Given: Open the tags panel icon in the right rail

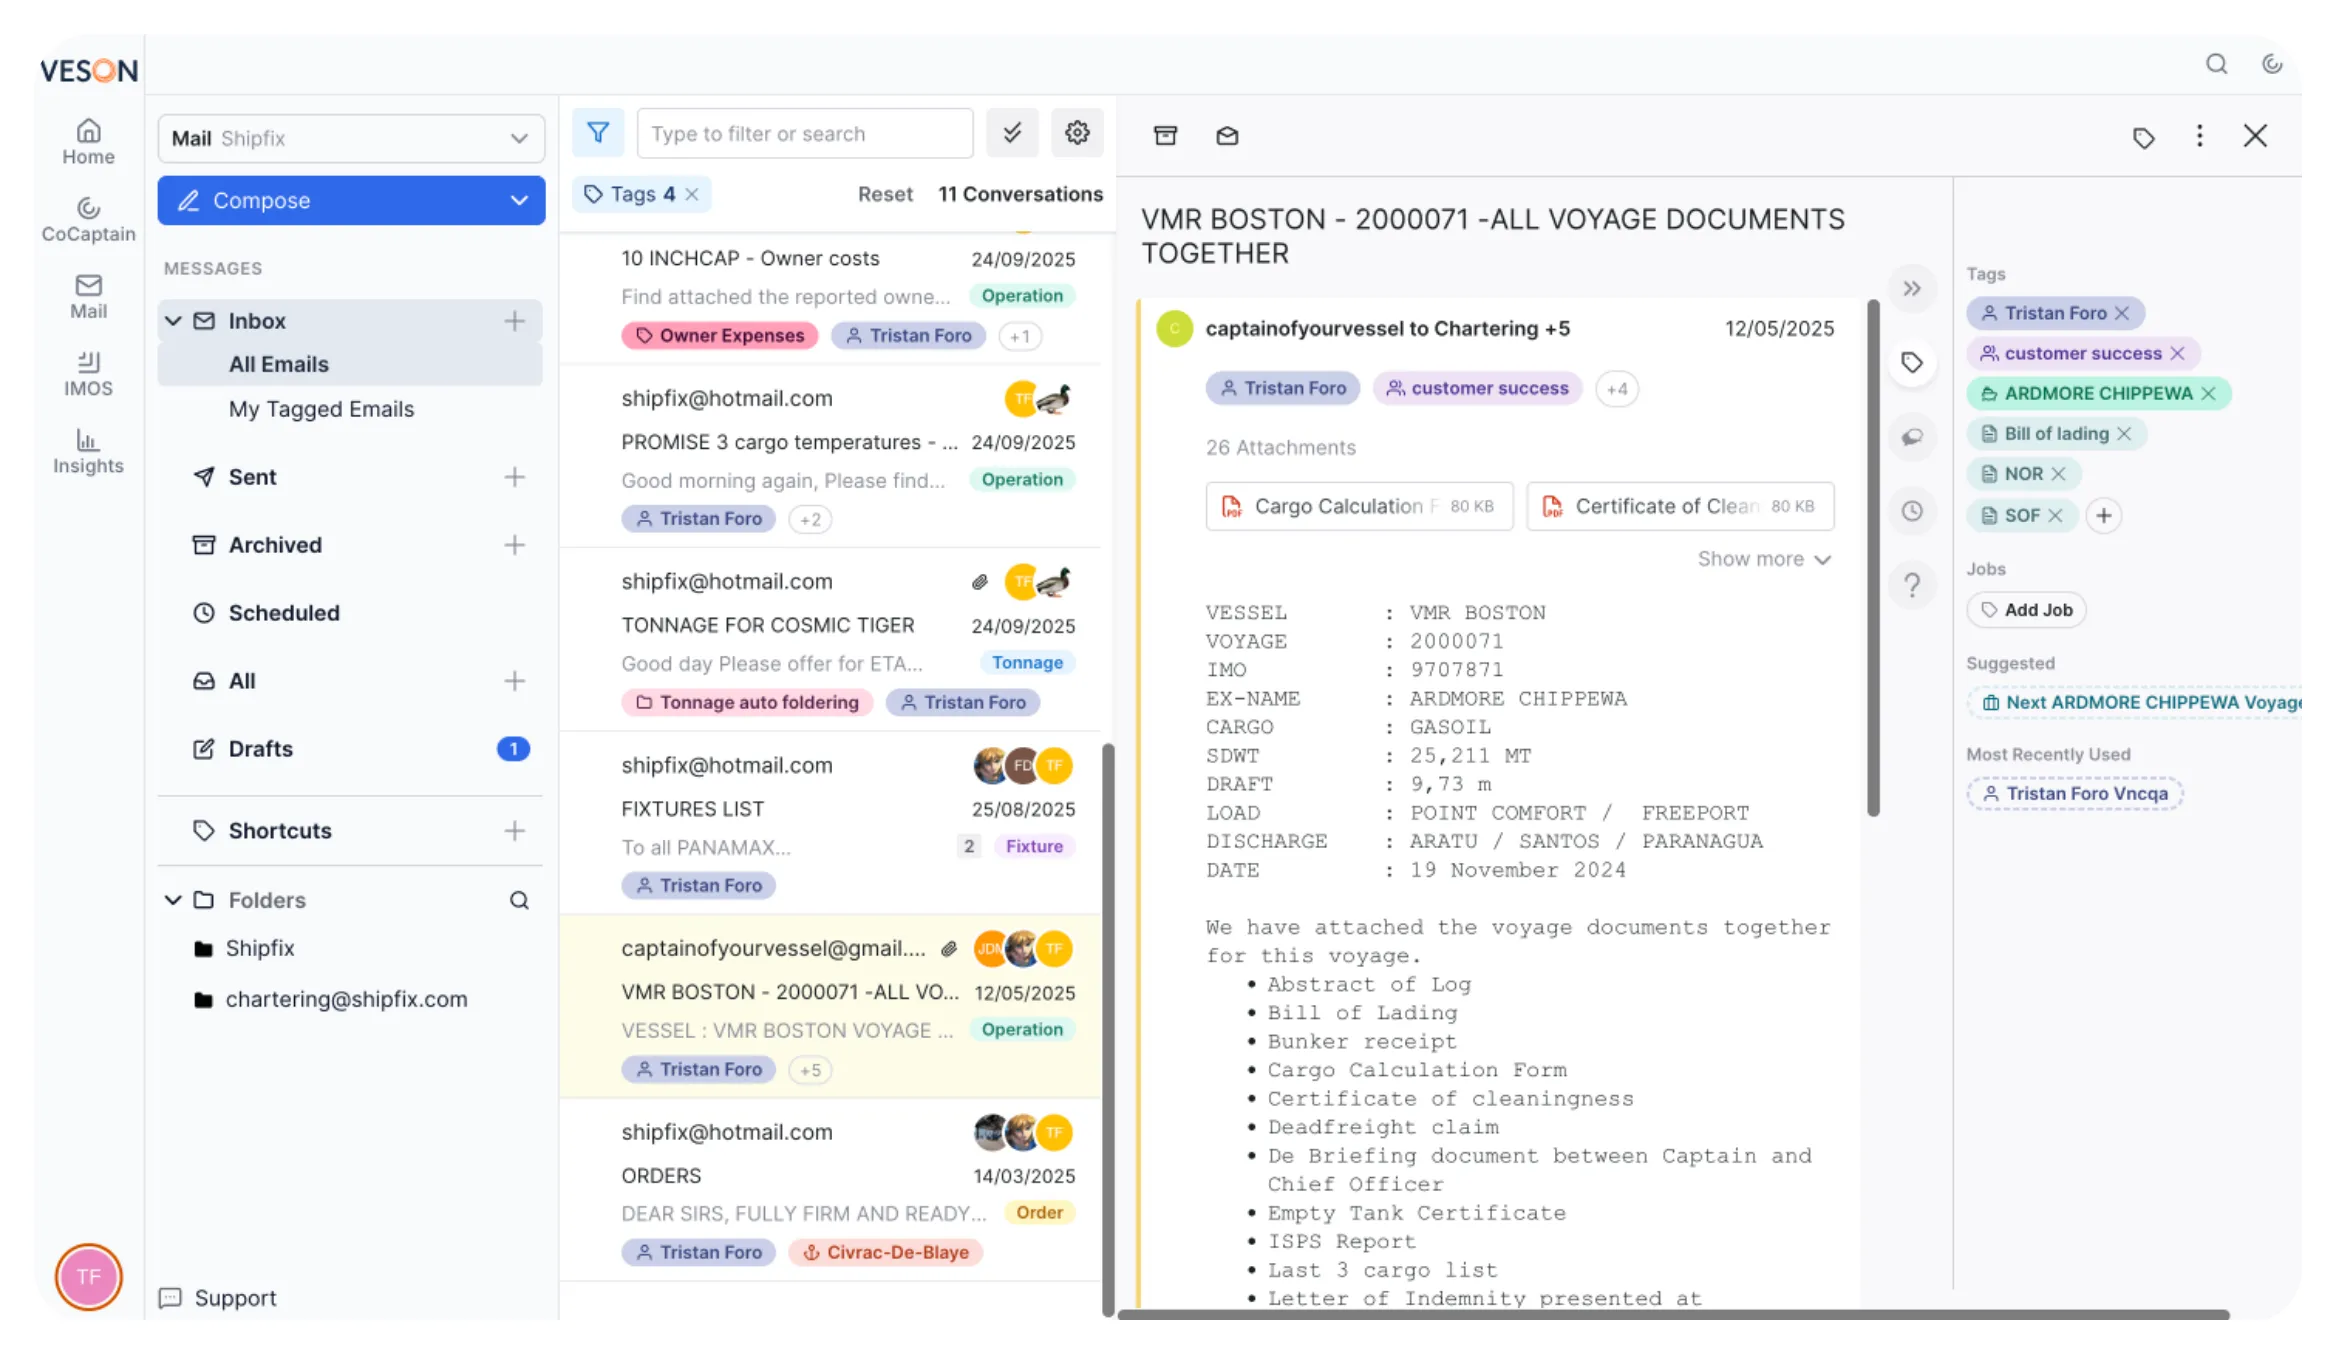Looking at the screenshot, I should (1911, 363).
